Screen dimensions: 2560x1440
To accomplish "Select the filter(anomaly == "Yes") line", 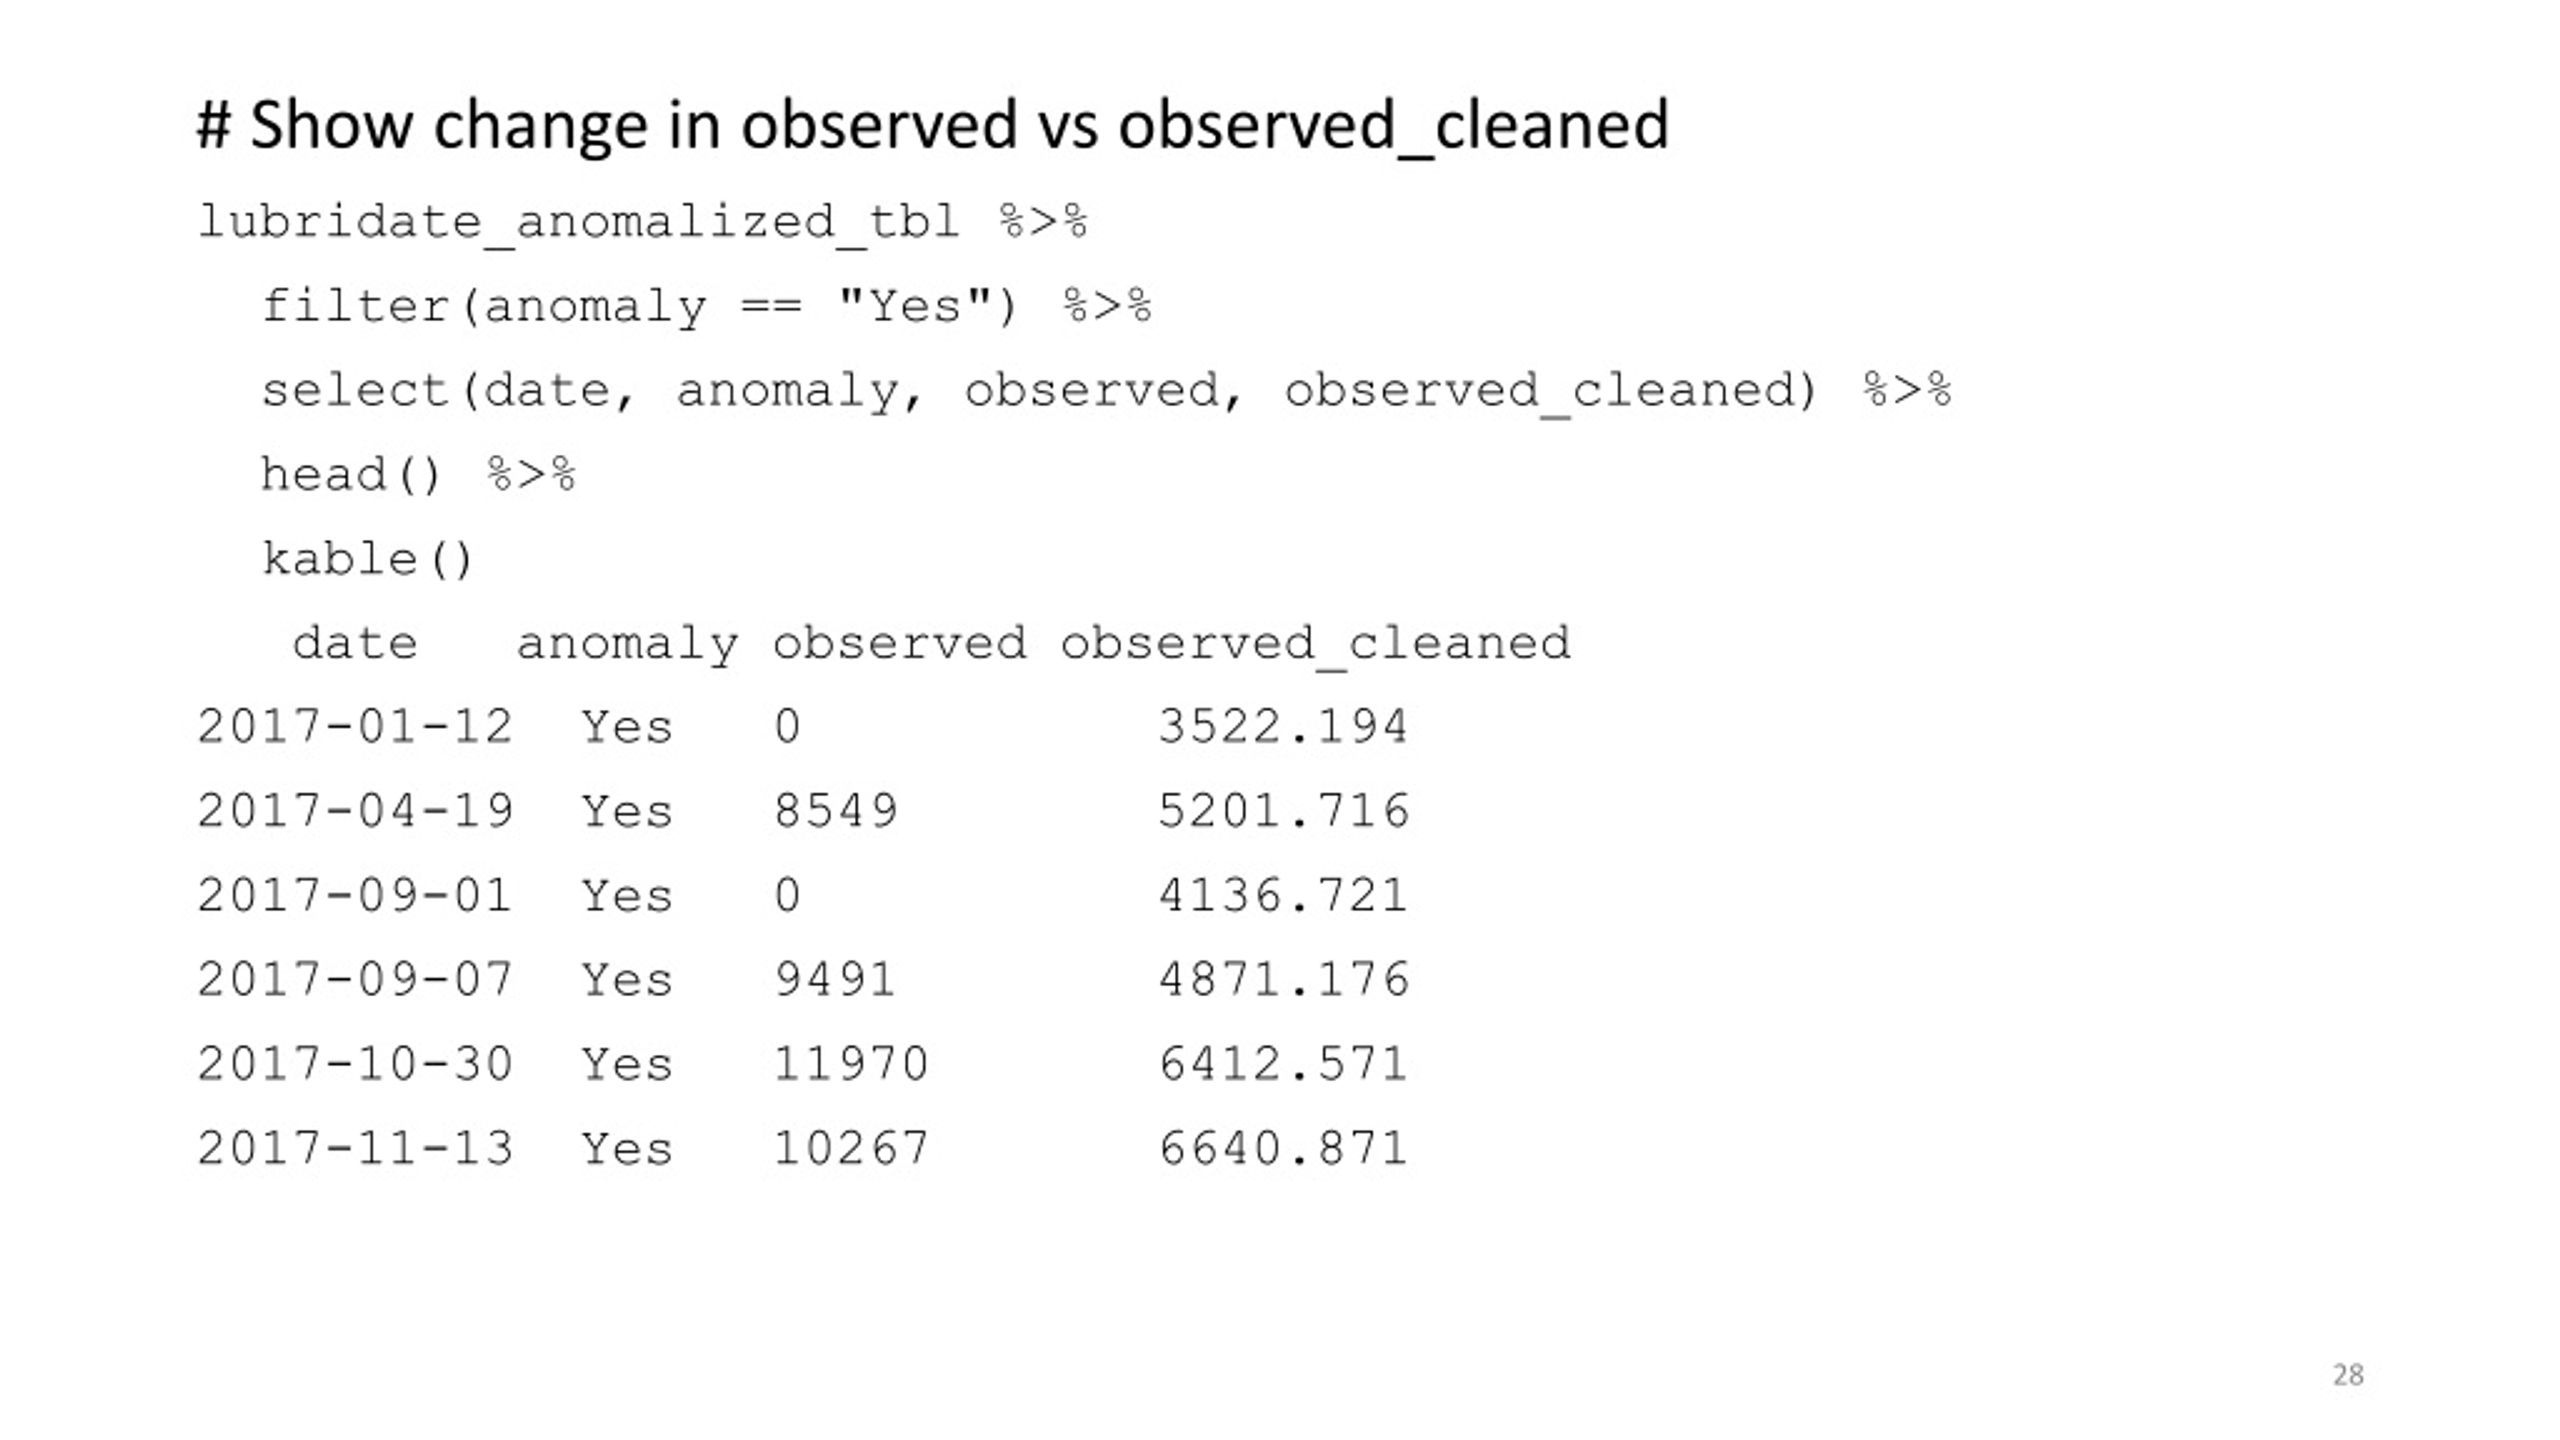I will coord(706,307).
